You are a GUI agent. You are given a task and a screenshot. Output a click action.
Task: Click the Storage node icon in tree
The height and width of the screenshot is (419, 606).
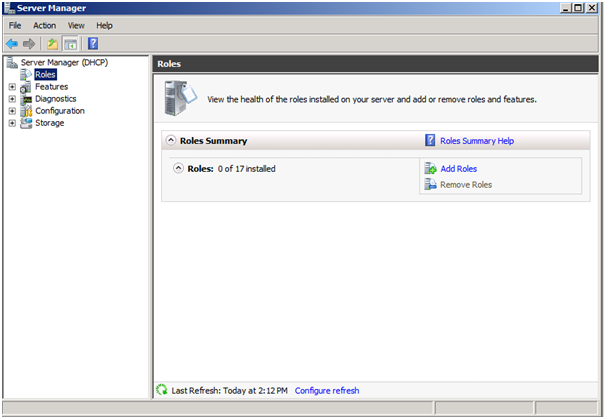point(26,123)
